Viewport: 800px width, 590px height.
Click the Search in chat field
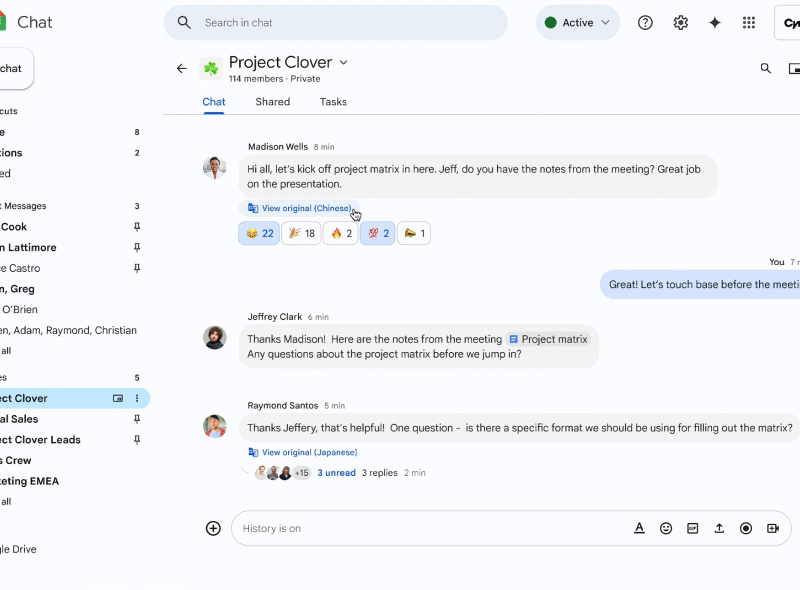336,22
